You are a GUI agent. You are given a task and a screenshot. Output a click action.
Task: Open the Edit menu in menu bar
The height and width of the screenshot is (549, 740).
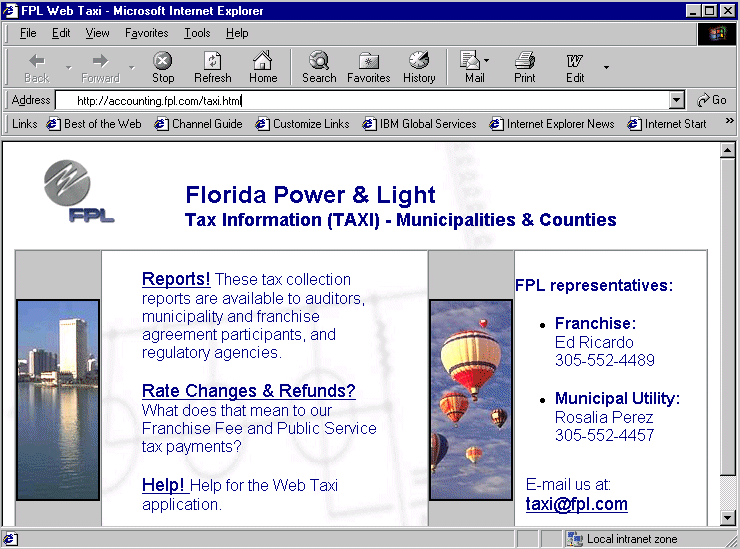click(x=61, y=33)
